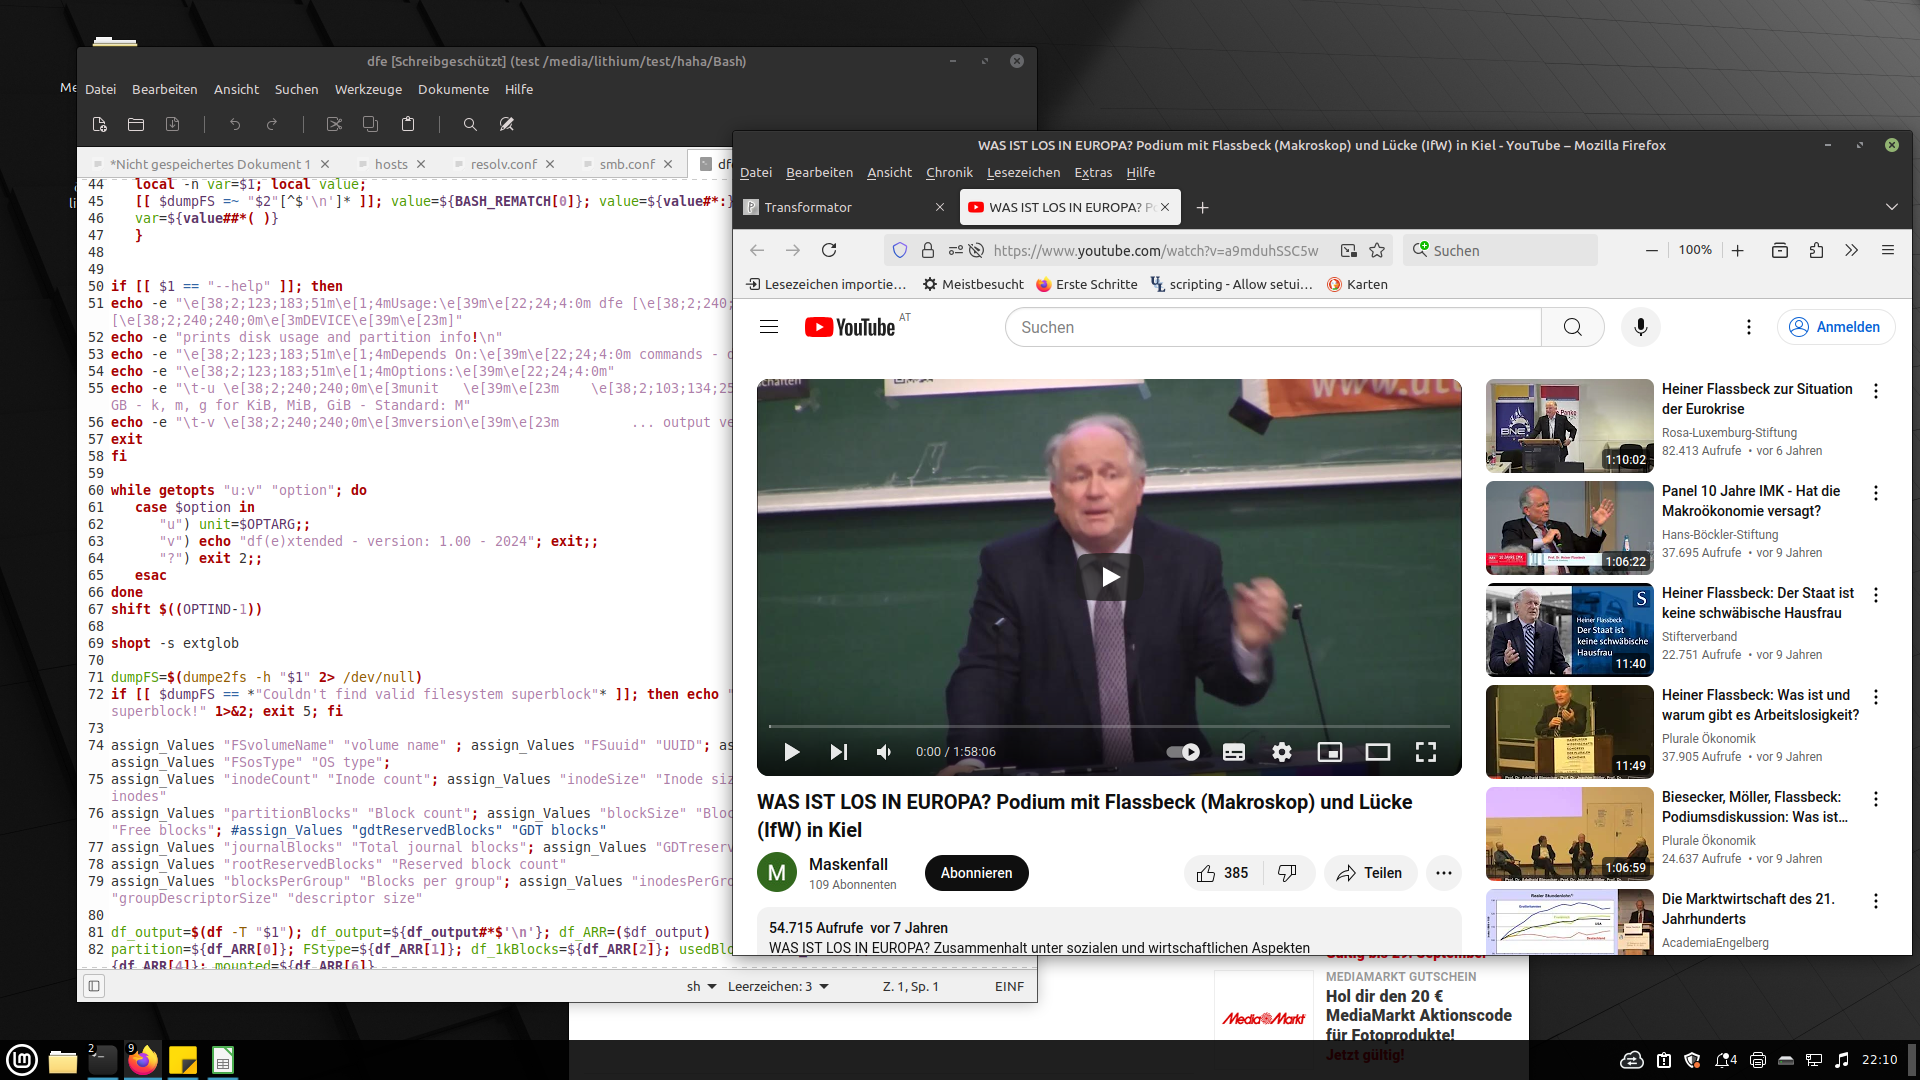Viewport: 1920px width, 1080px height.
Task: Click the search magnifier icon in the editor toolbar
Action: point(470,125)
